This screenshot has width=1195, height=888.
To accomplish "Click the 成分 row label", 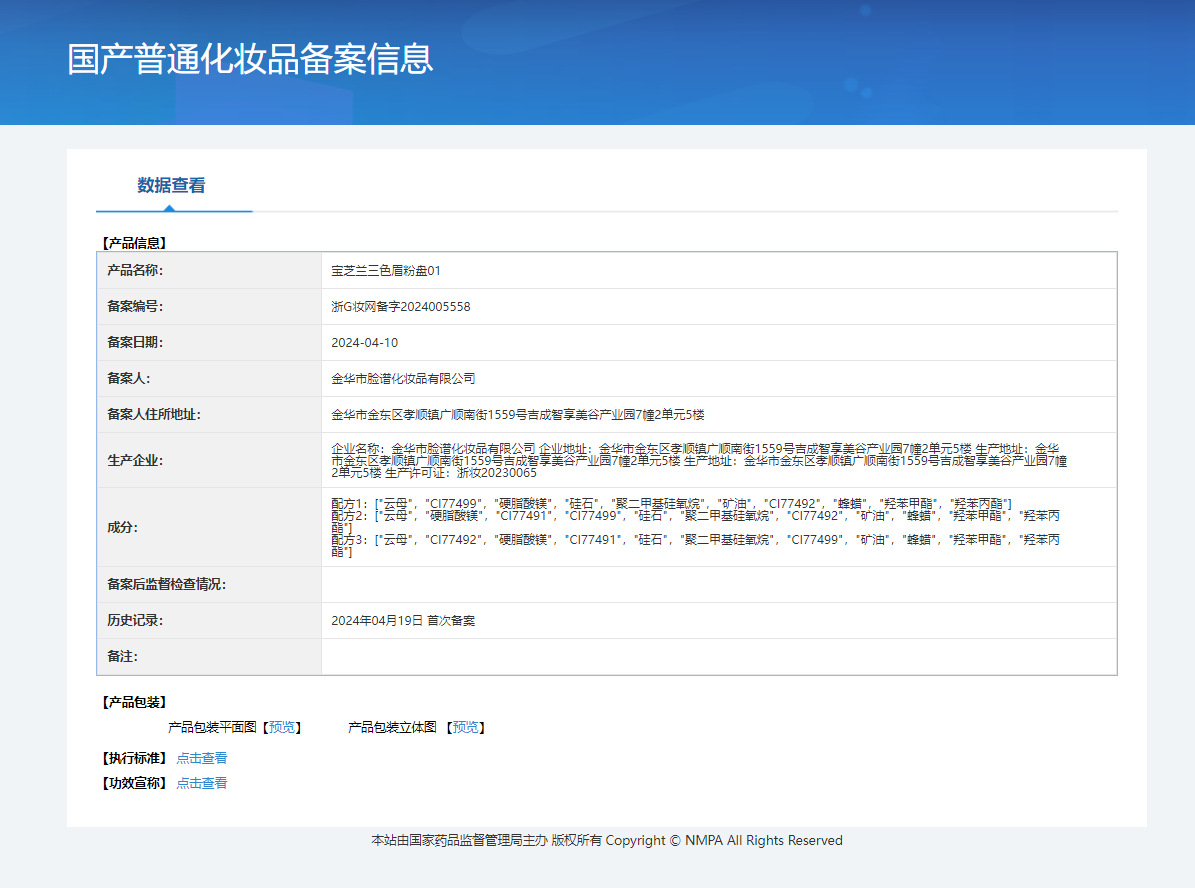I will (x=123, y=527).
